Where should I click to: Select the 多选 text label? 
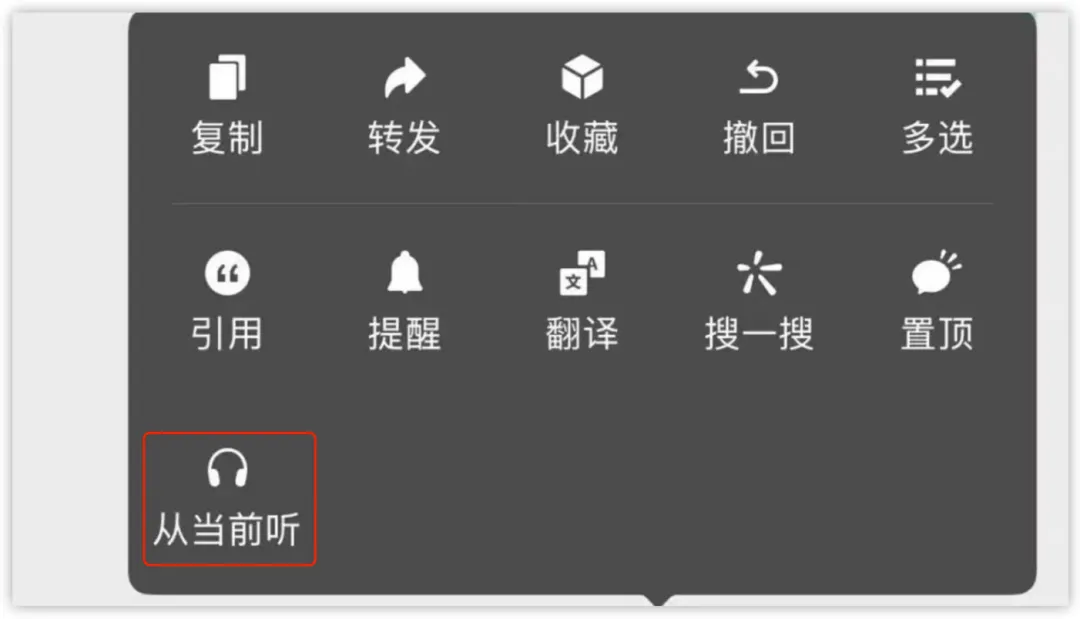pos(937,137)
